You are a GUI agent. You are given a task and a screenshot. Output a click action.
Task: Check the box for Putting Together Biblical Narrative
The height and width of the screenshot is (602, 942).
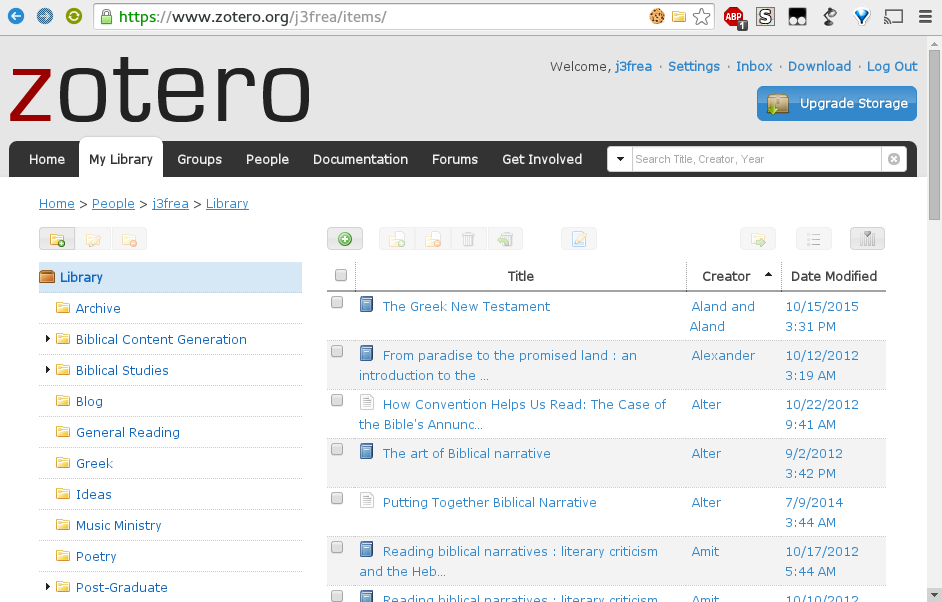[337, 498]
